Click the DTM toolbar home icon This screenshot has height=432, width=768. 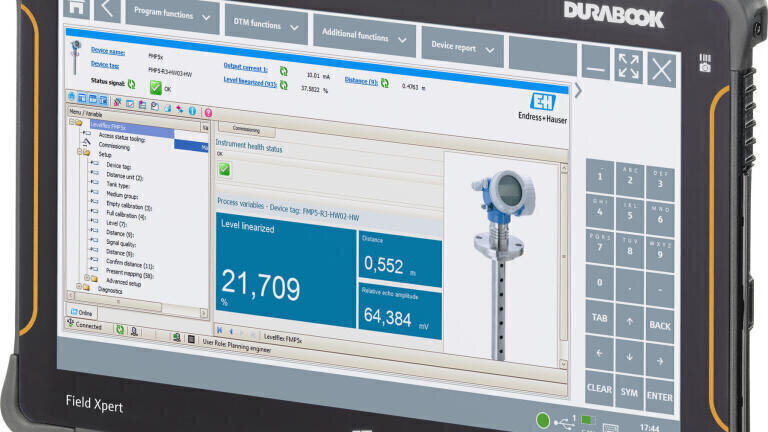72,96
